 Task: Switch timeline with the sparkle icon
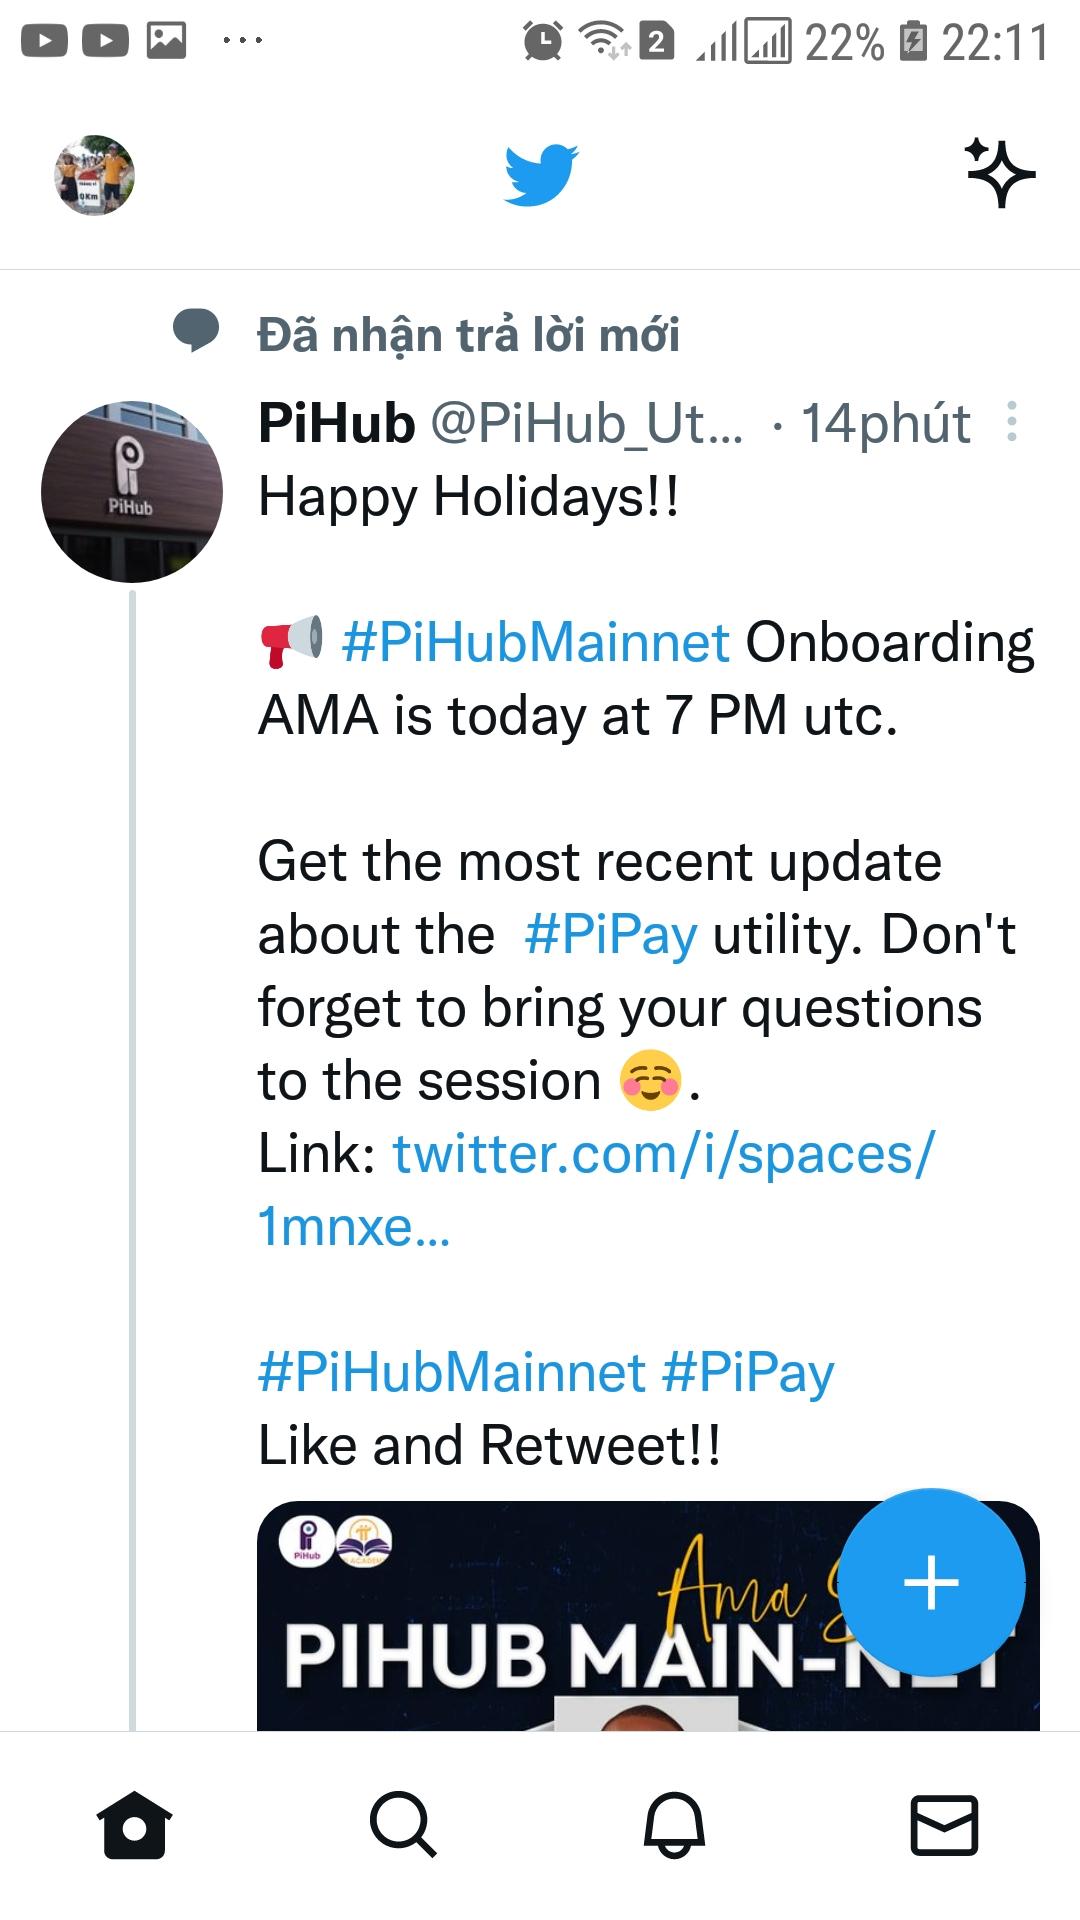(999, 174)
